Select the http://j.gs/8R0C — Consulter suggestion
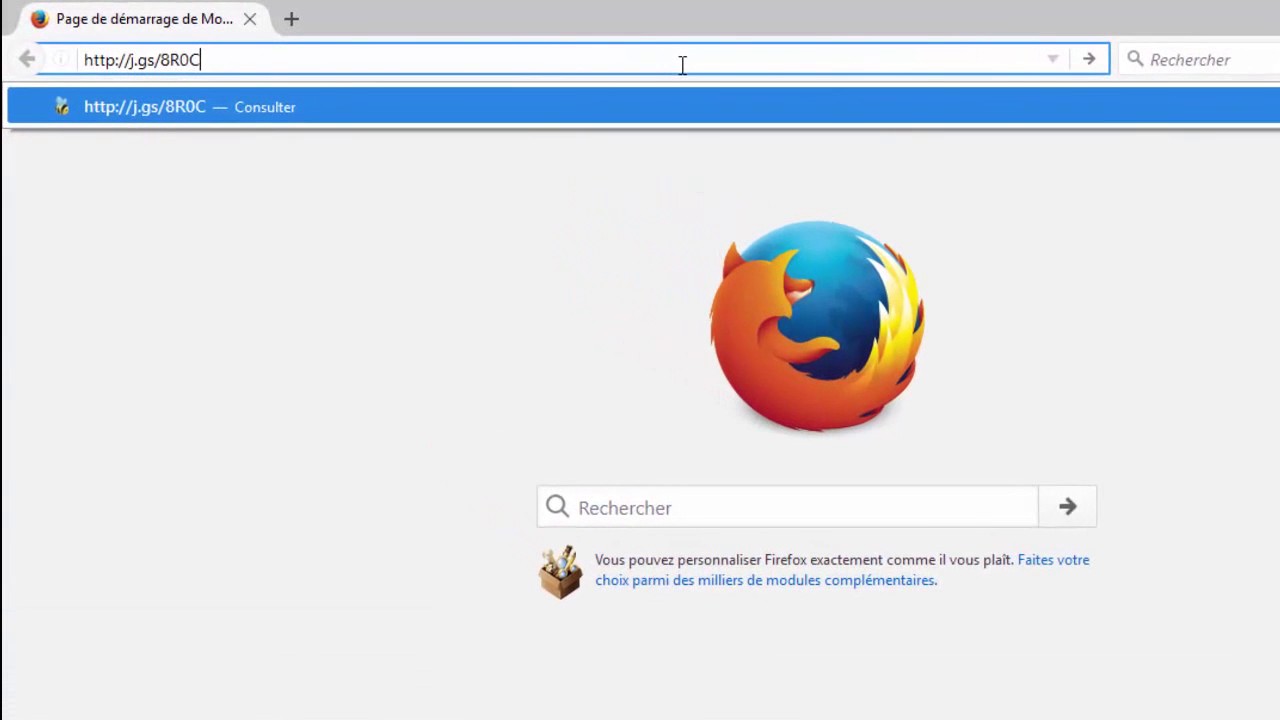Screen dimensions: 1280x720 [x=643, y=107]
